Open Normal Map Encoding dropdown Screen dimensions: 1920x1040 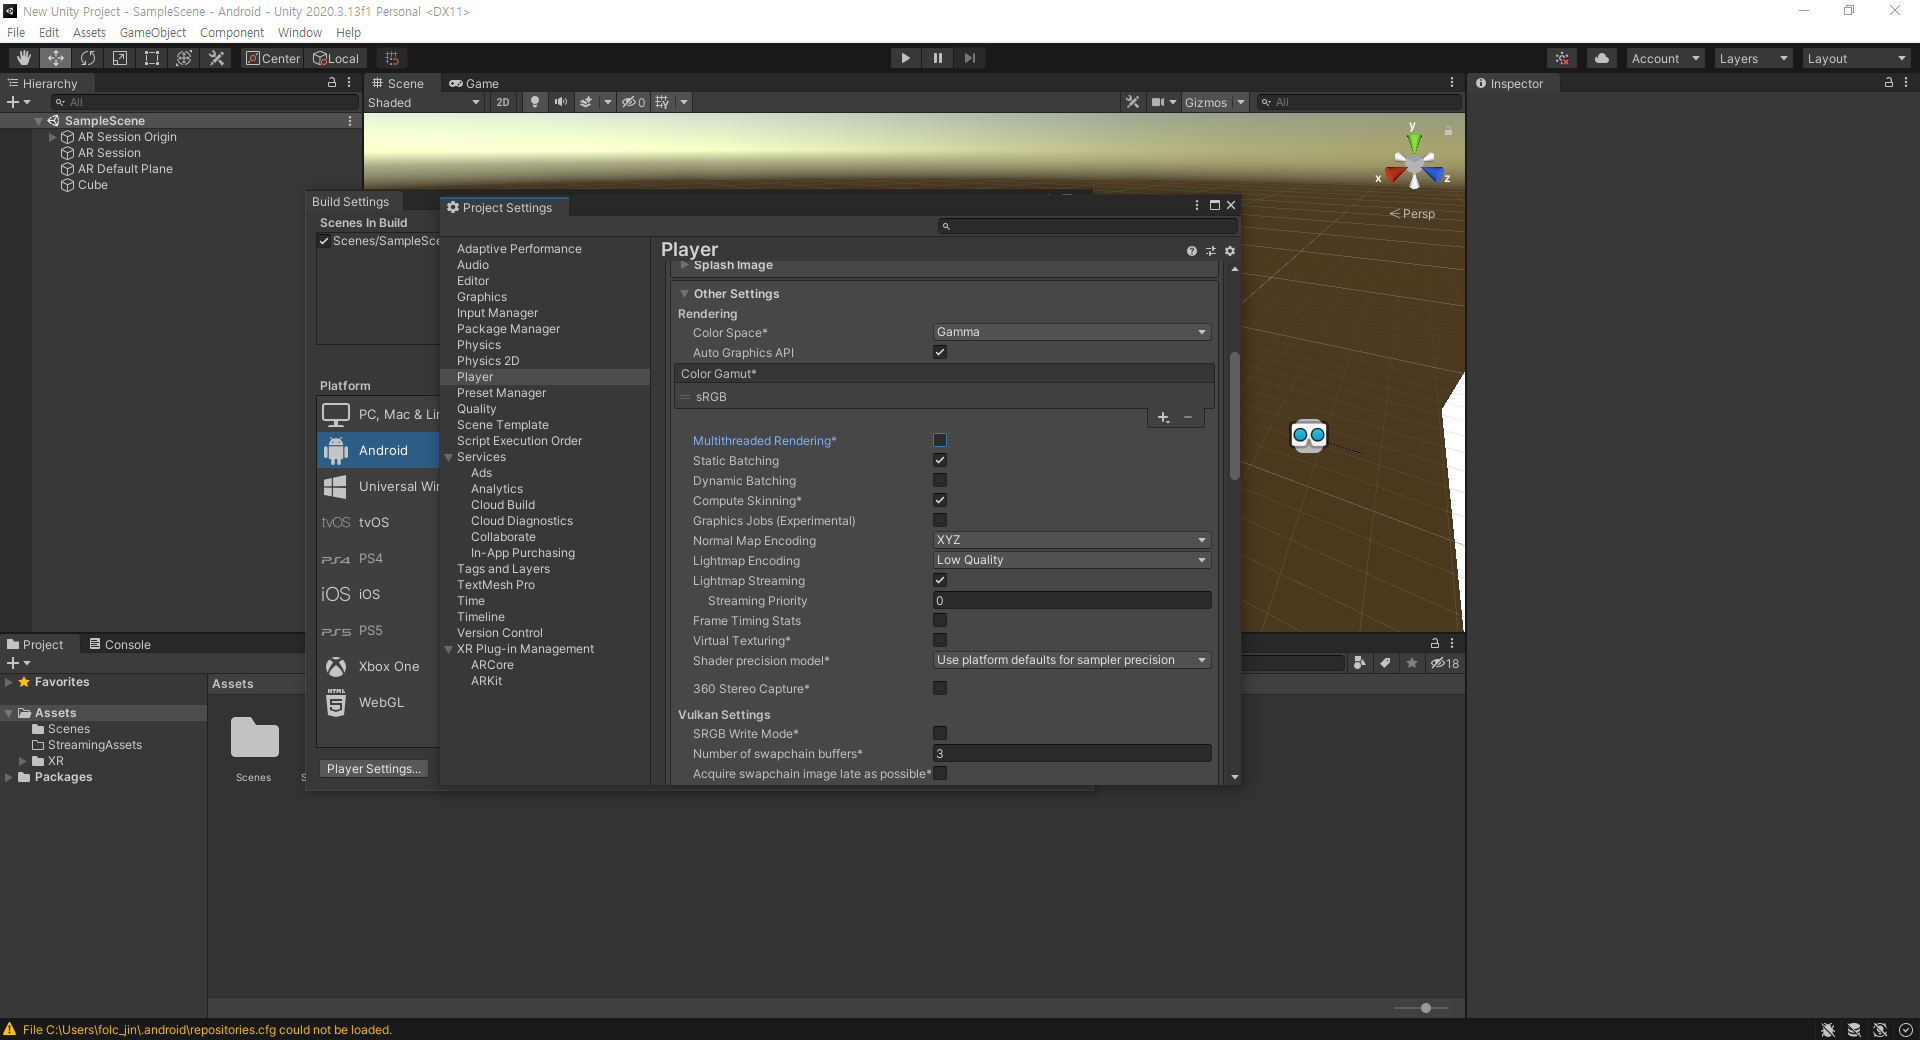(1072, 540)
